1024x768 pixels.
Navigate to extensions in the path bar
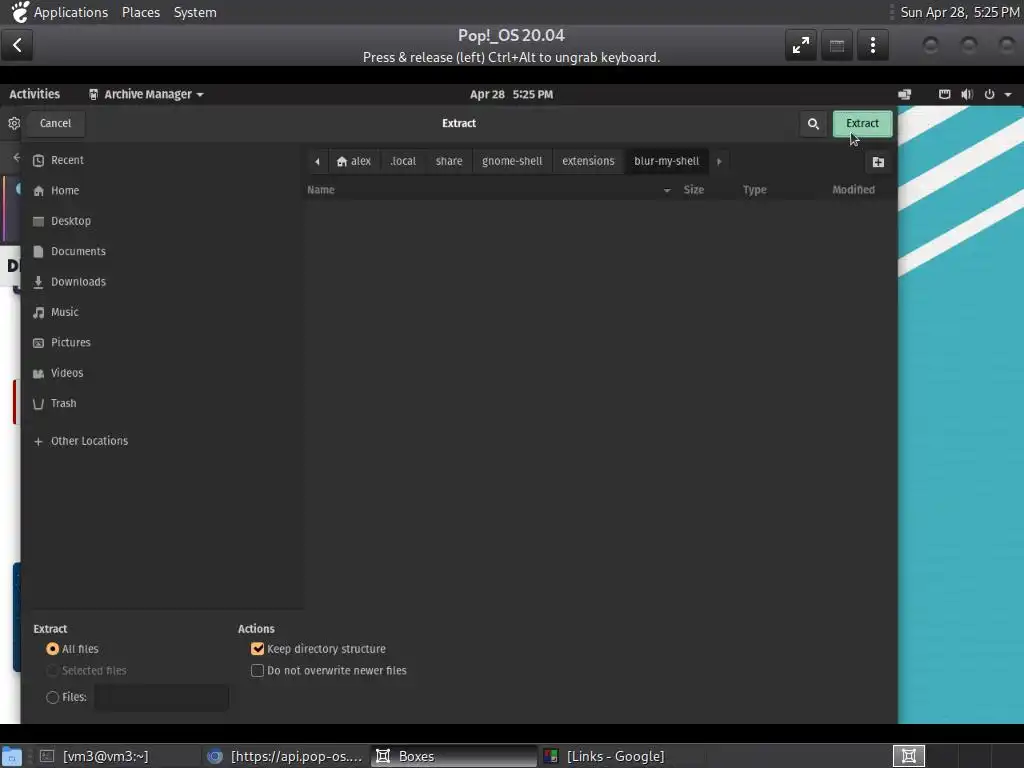pyautogui.click(x=588, y=161)
